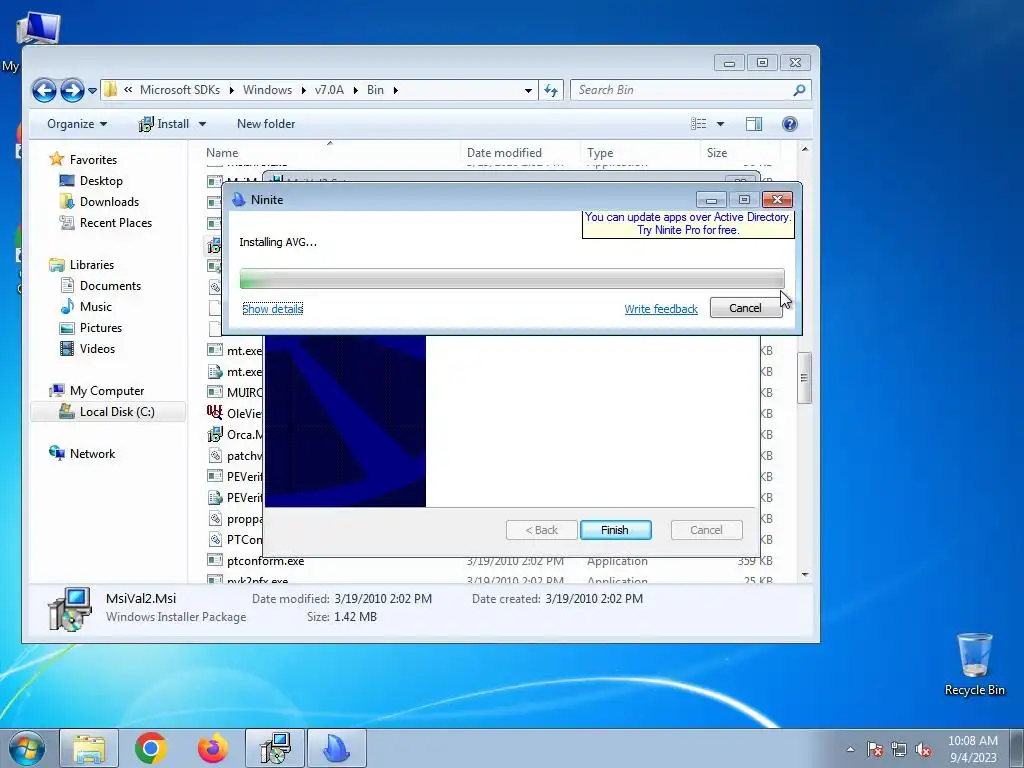Select My Computer in the navigation pane
Viewport: 1024px width, 768px height.
(x=106, y=391)
